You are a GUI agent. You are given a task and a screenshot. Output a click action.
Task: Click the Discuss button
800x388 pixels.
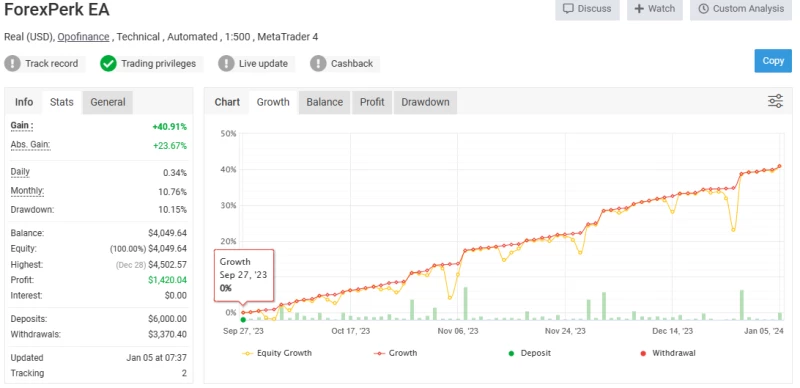(x=587, y=9)
